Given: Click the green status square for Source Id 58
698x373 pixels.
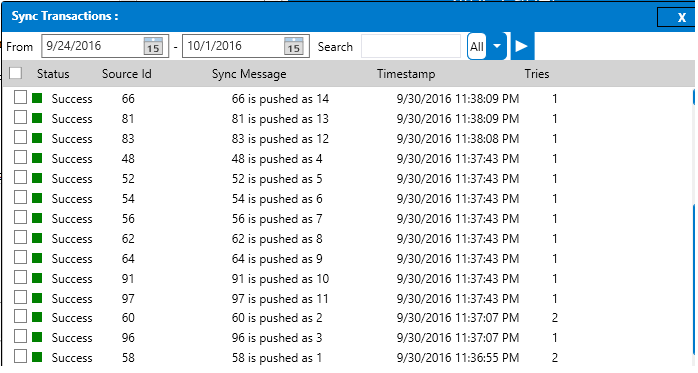Looking at the screenshot, I should click(37, 357).
